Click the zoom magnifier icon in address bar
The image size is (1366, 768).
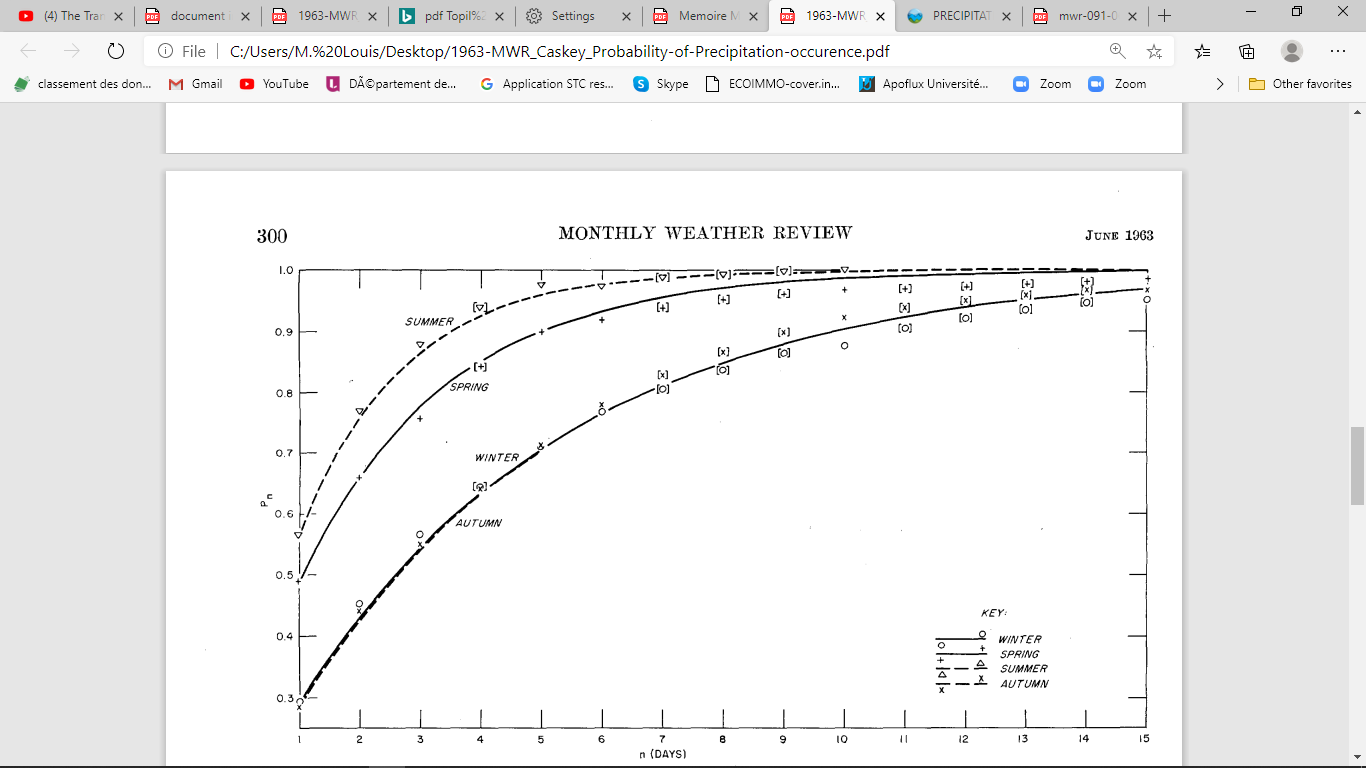(x=1117, y=51)
